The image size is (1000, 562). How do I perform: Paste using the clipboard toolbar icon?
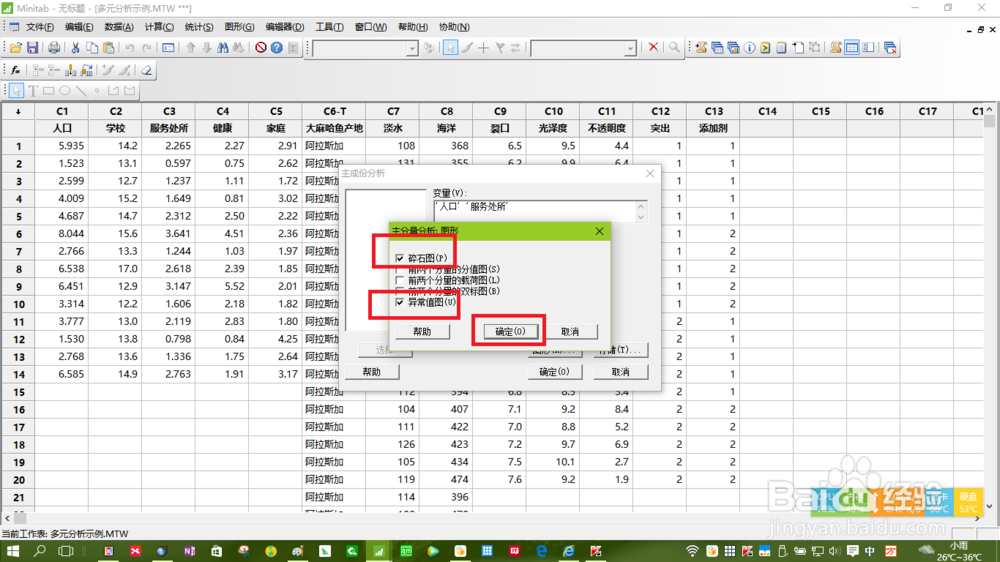click(x=109, y=48)
